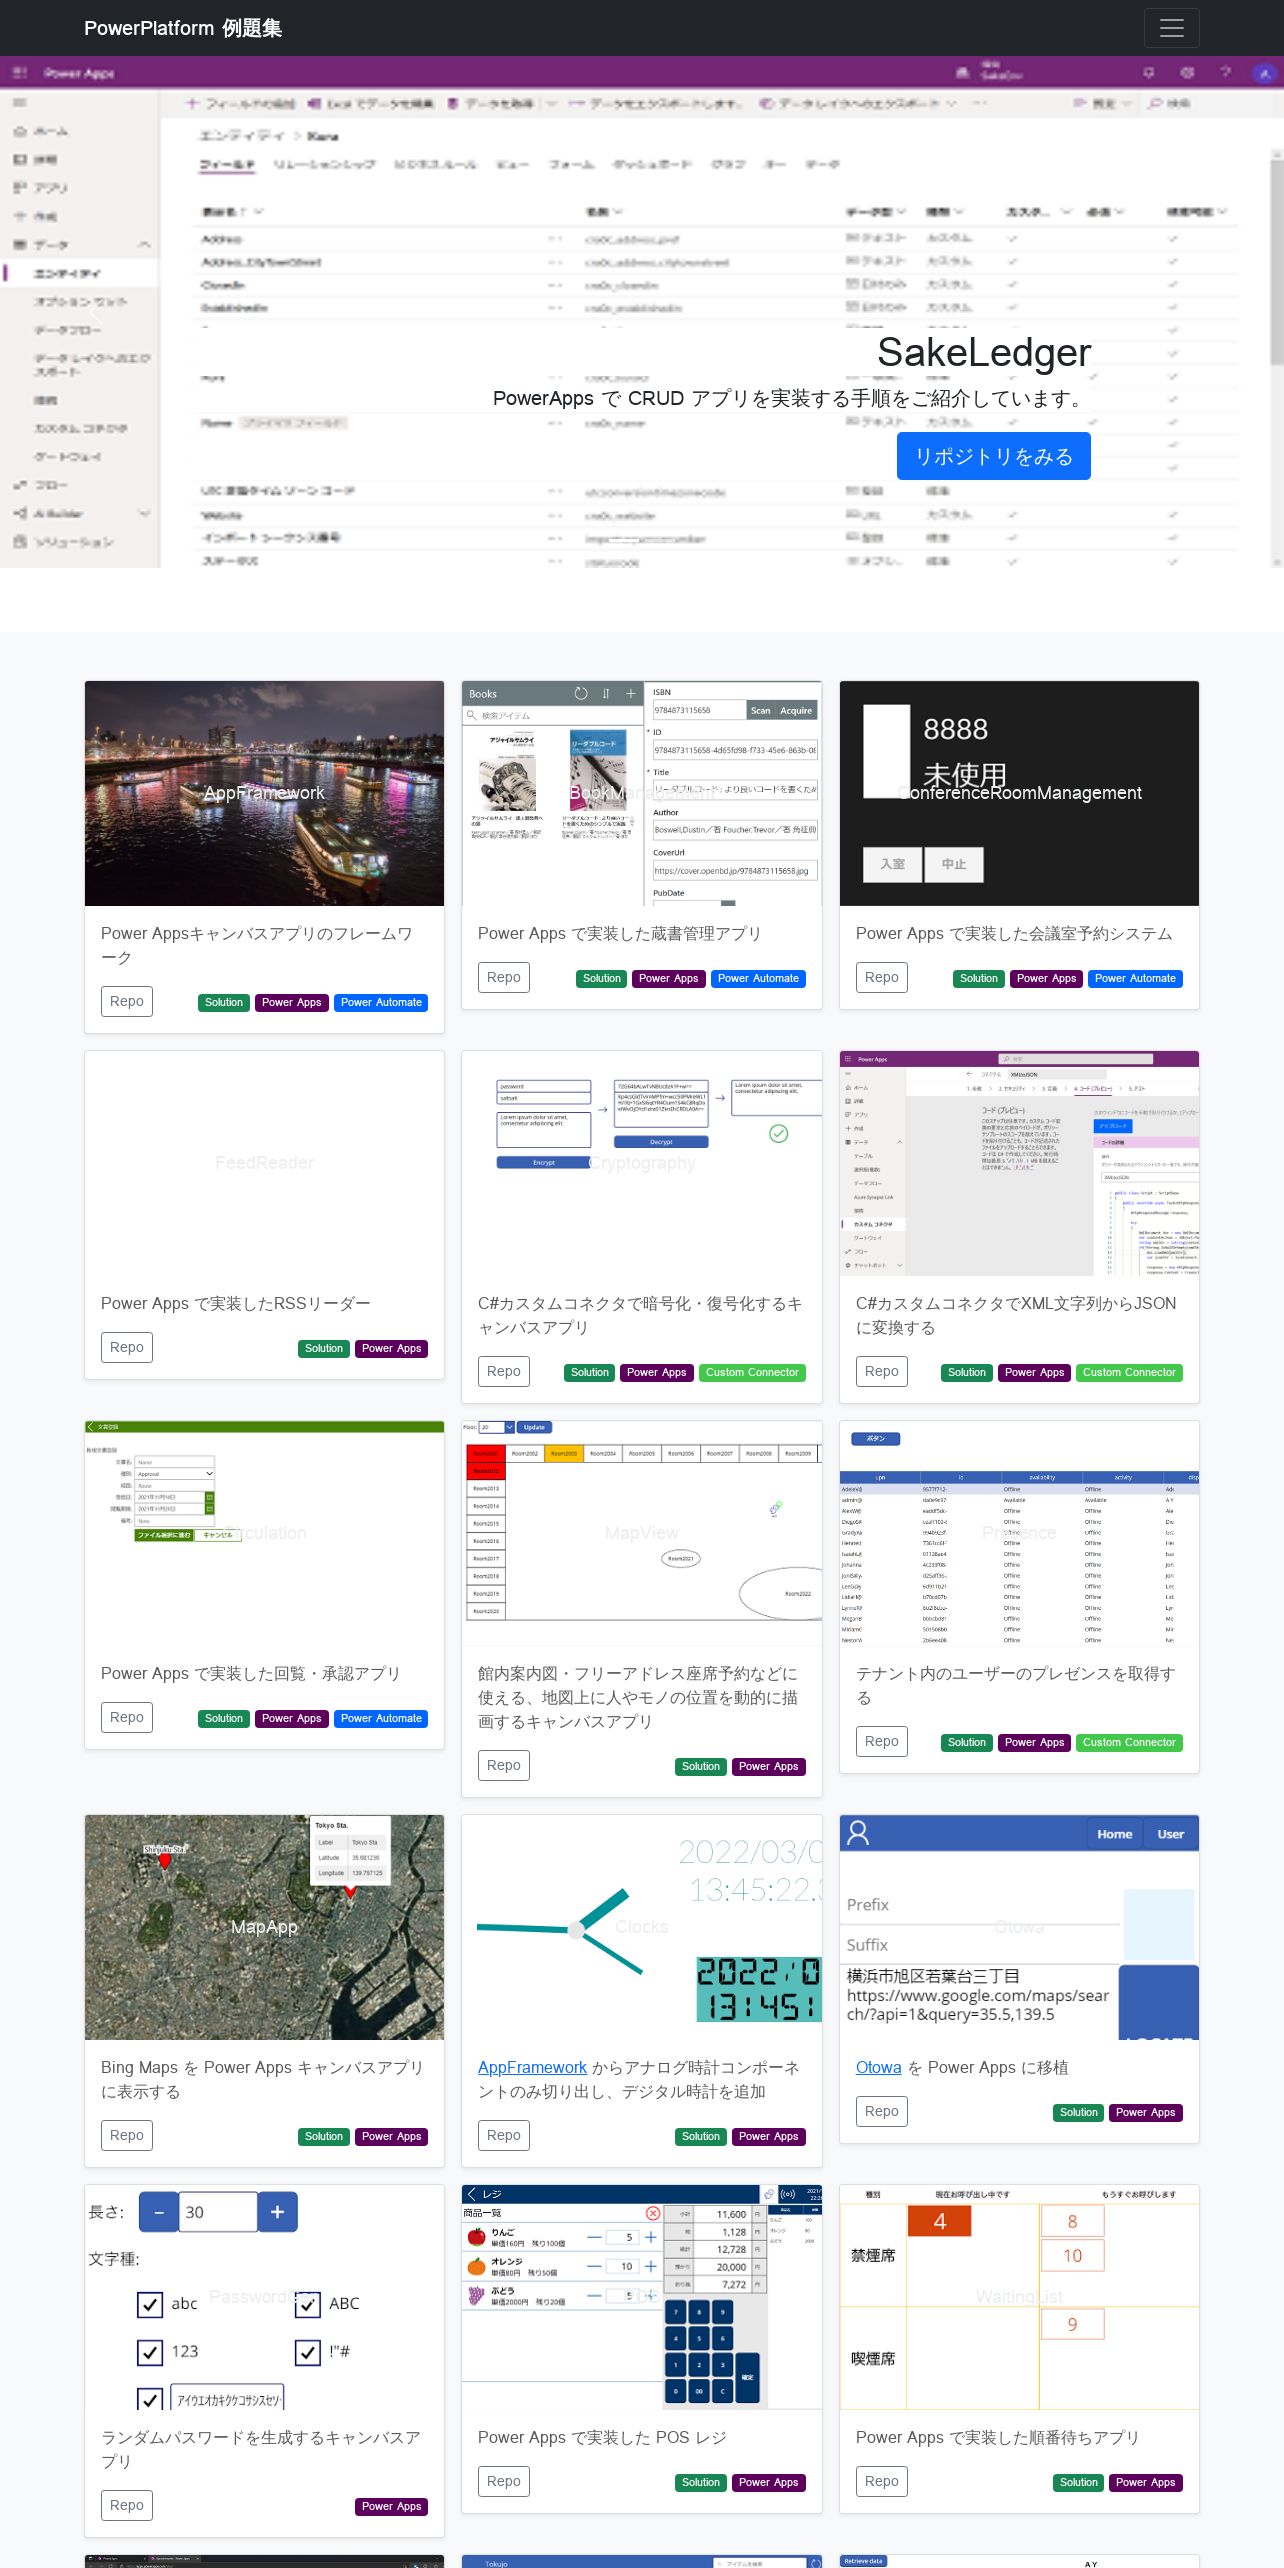The image size is (1284, 2568).
Task: Click Solution badge on the Clocks card
Action: [701, 2136]
